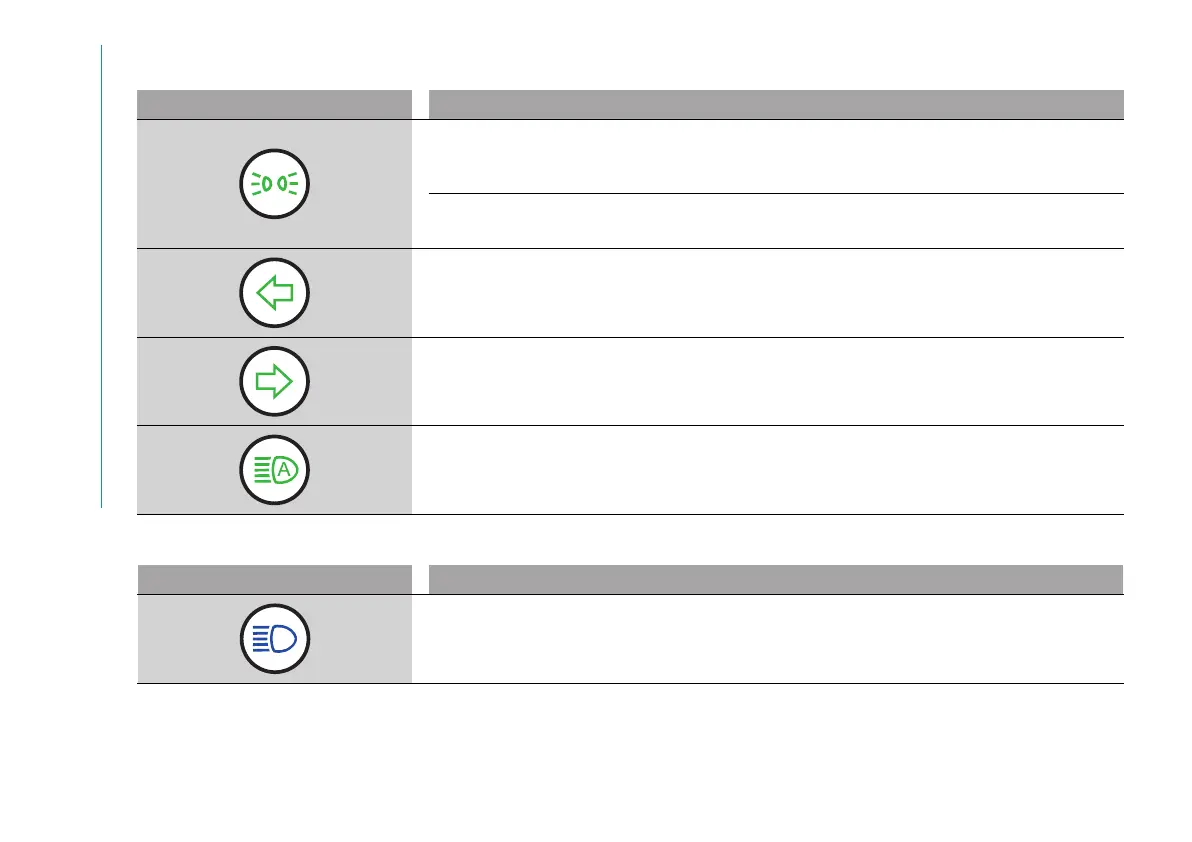Viewport: 1192px width, 842px height.
Task: Click the lower blank cell beside side lights icon
Action: click(775, 221)
